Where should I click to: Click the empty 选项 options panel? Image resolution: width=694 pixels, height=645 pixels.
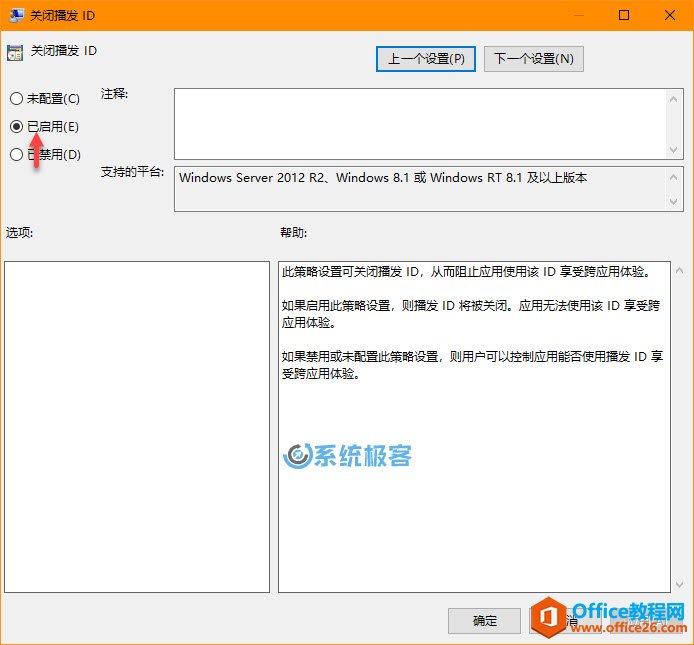coord(137,427)
